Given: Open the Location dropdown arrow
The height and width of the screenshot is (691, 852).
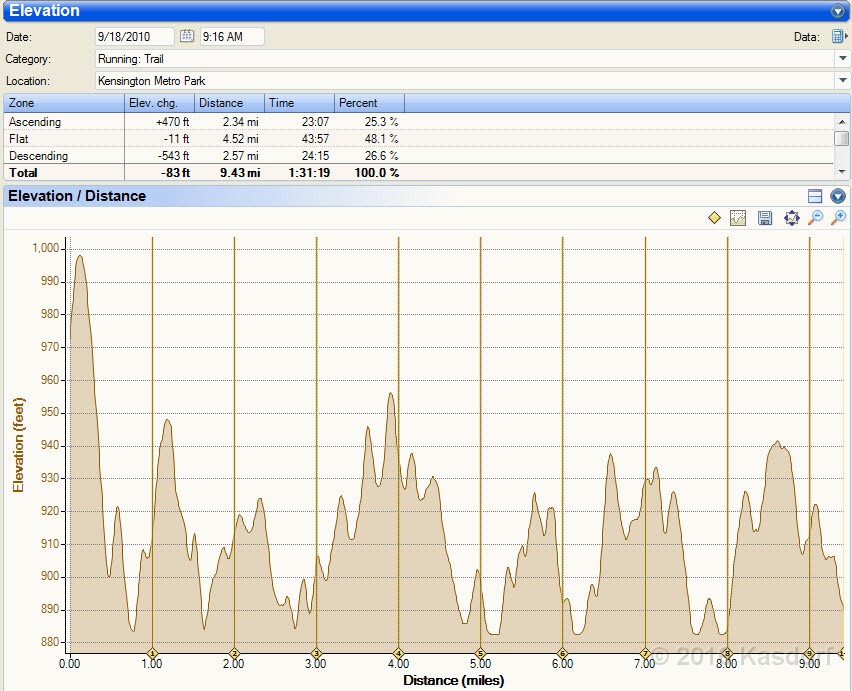Looking at the screenshot, I should coord(842,80).
